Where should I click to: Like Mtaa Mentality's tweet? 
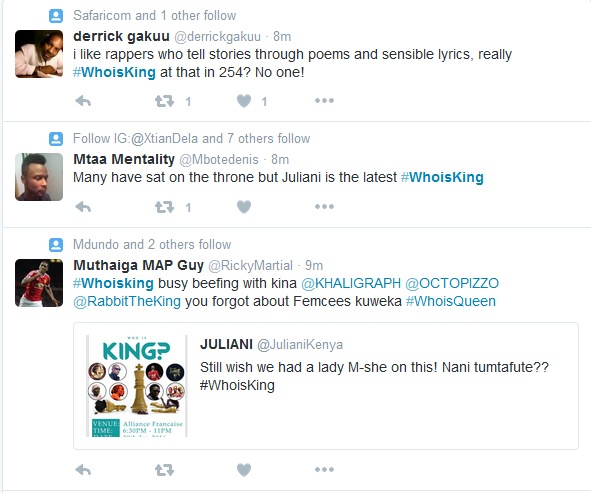(x=244, y=207)
